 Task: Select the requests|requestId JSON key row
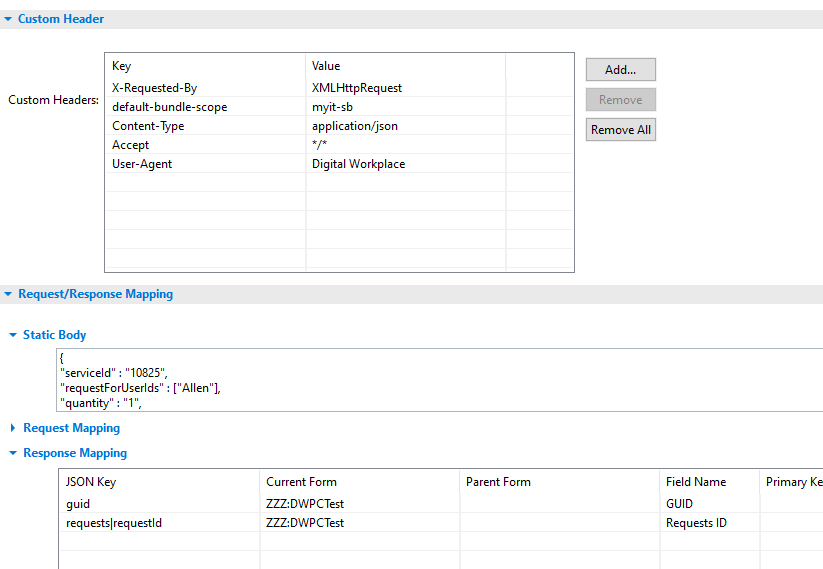(x=112, y=523)
